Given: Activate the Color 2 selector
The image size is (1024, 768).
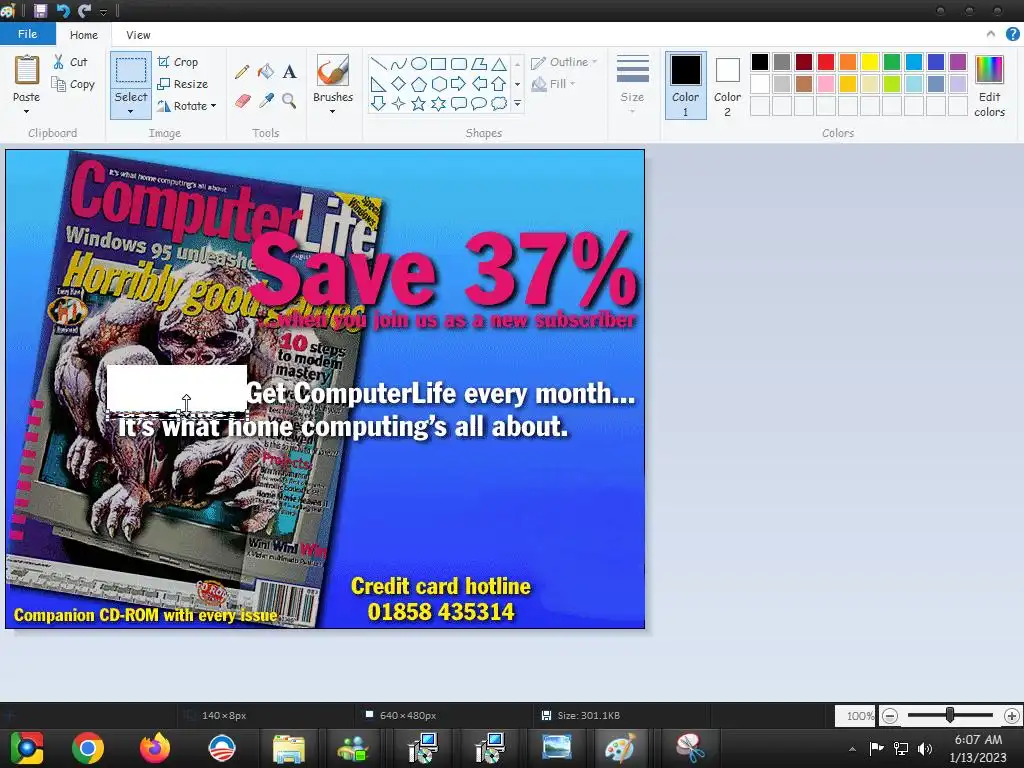Looking at the screenshot, I should click(727, 86).
